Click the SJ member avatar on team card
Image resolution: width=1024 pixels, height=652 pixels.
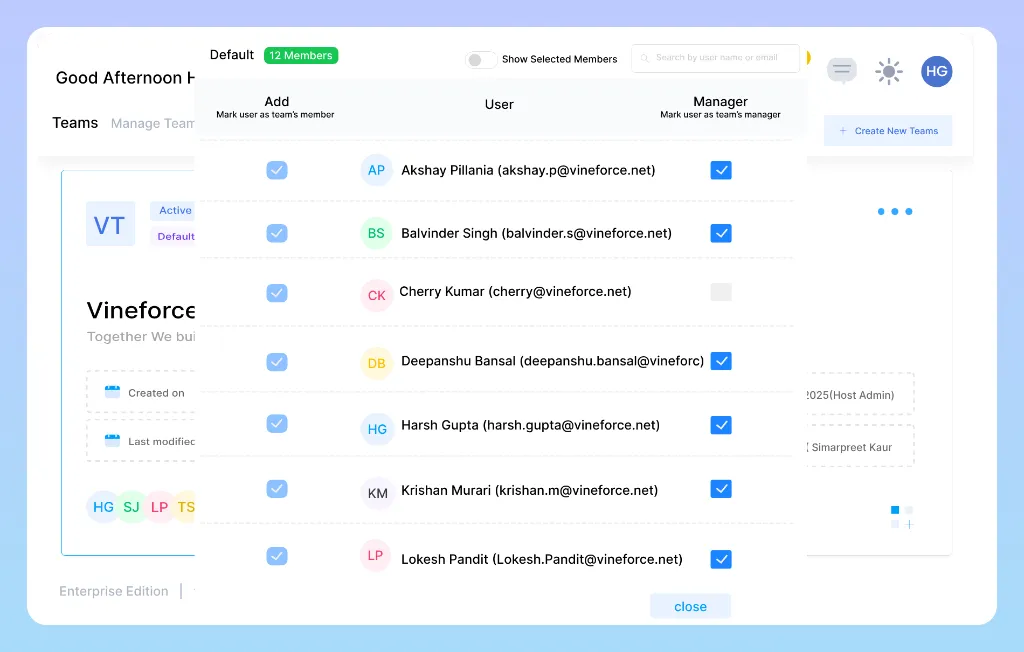click(131, 507)
